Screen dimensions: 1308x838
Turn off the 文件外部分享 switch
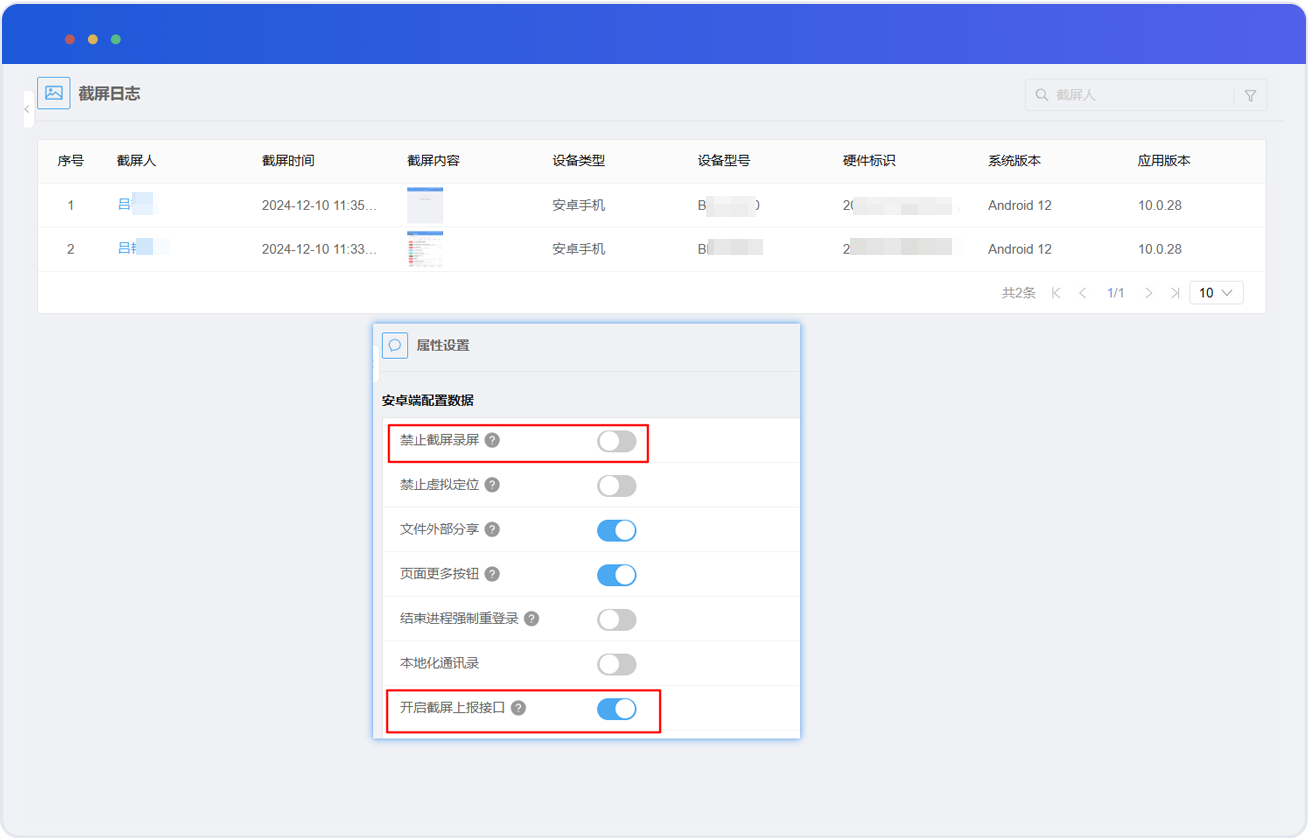pyautogui.click(x=616, y=530)
